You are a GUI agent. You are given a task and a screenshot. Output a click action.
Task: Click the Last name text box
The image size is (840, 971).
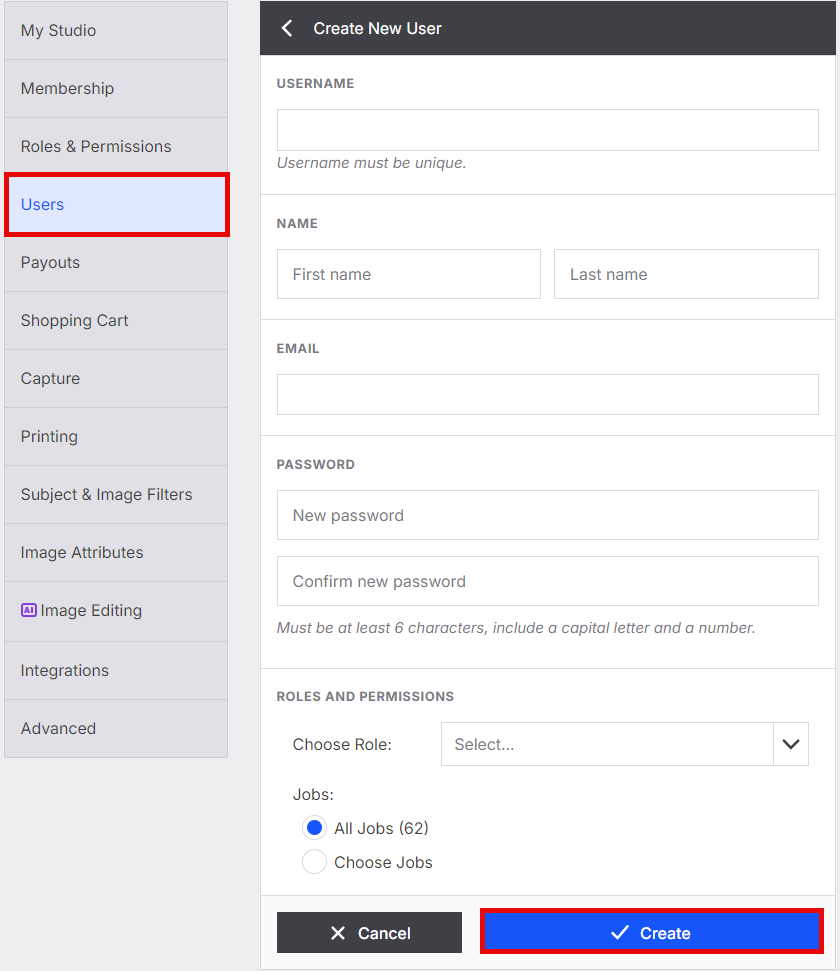686,274
